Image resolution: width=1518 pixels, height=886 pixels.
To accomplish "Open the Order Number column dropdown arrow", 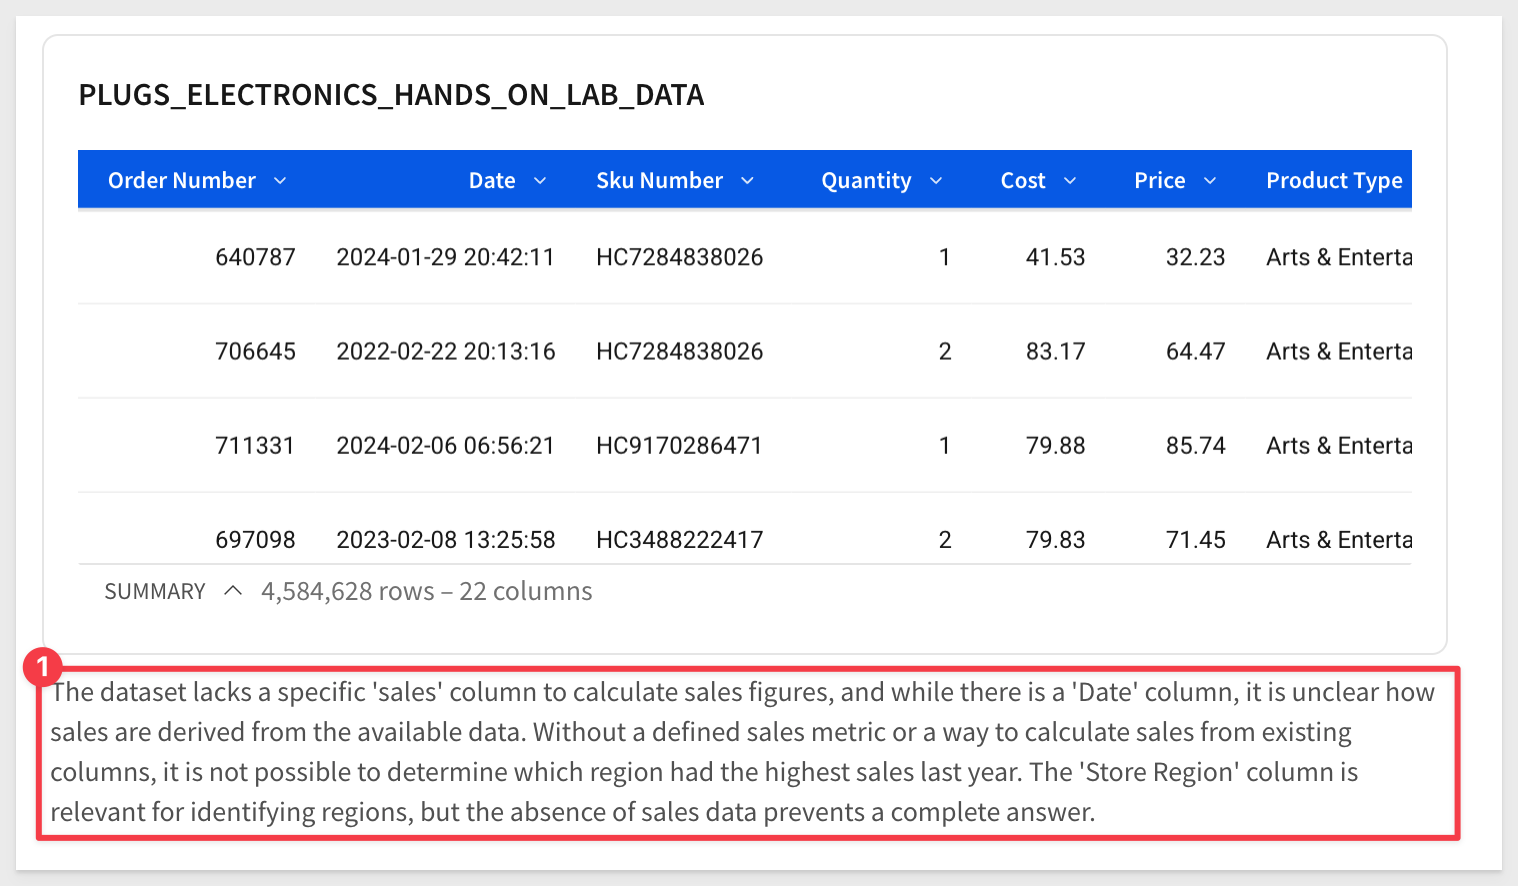I will point(280,181).
